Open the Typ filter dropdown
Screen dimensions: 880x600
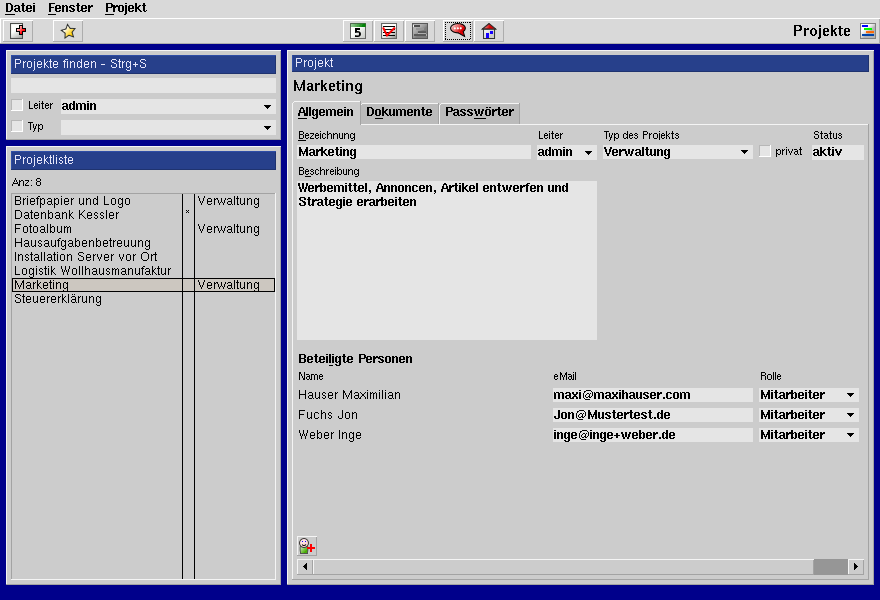pyautogui.click(x=268, y=127)
